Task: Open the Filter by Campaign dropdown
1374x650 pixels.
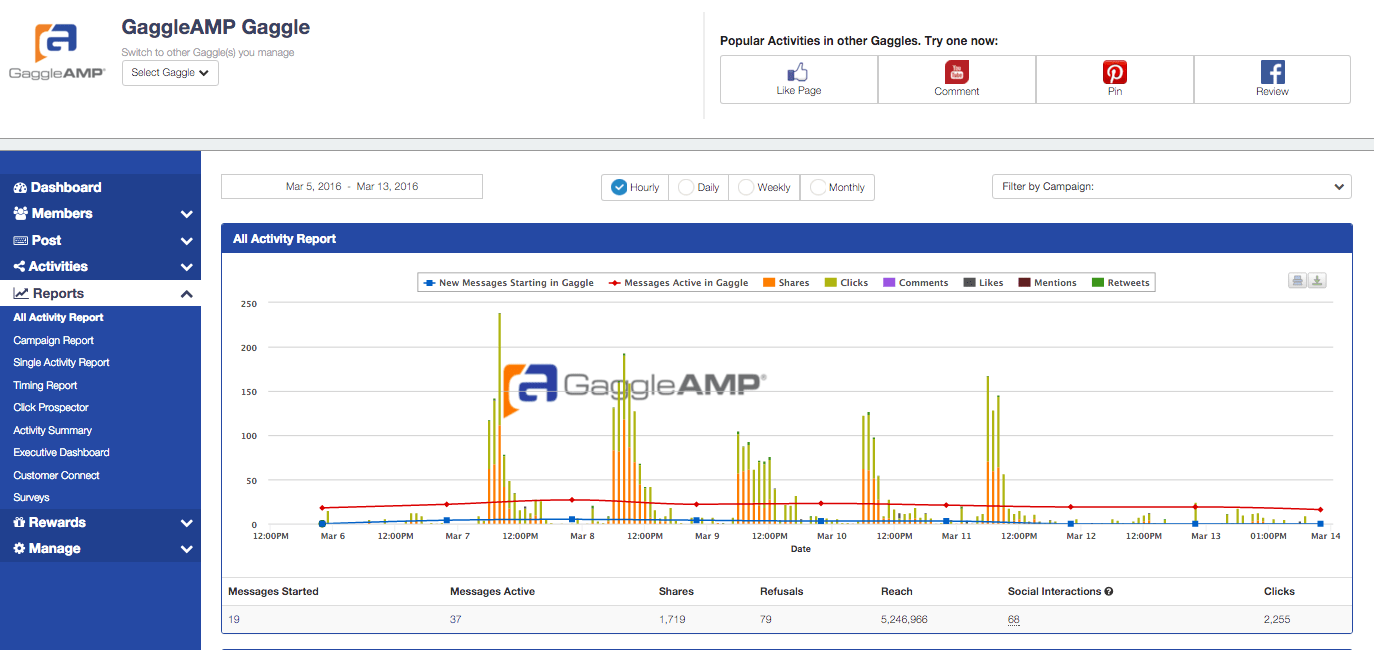Action: (x=1171, y=187)
